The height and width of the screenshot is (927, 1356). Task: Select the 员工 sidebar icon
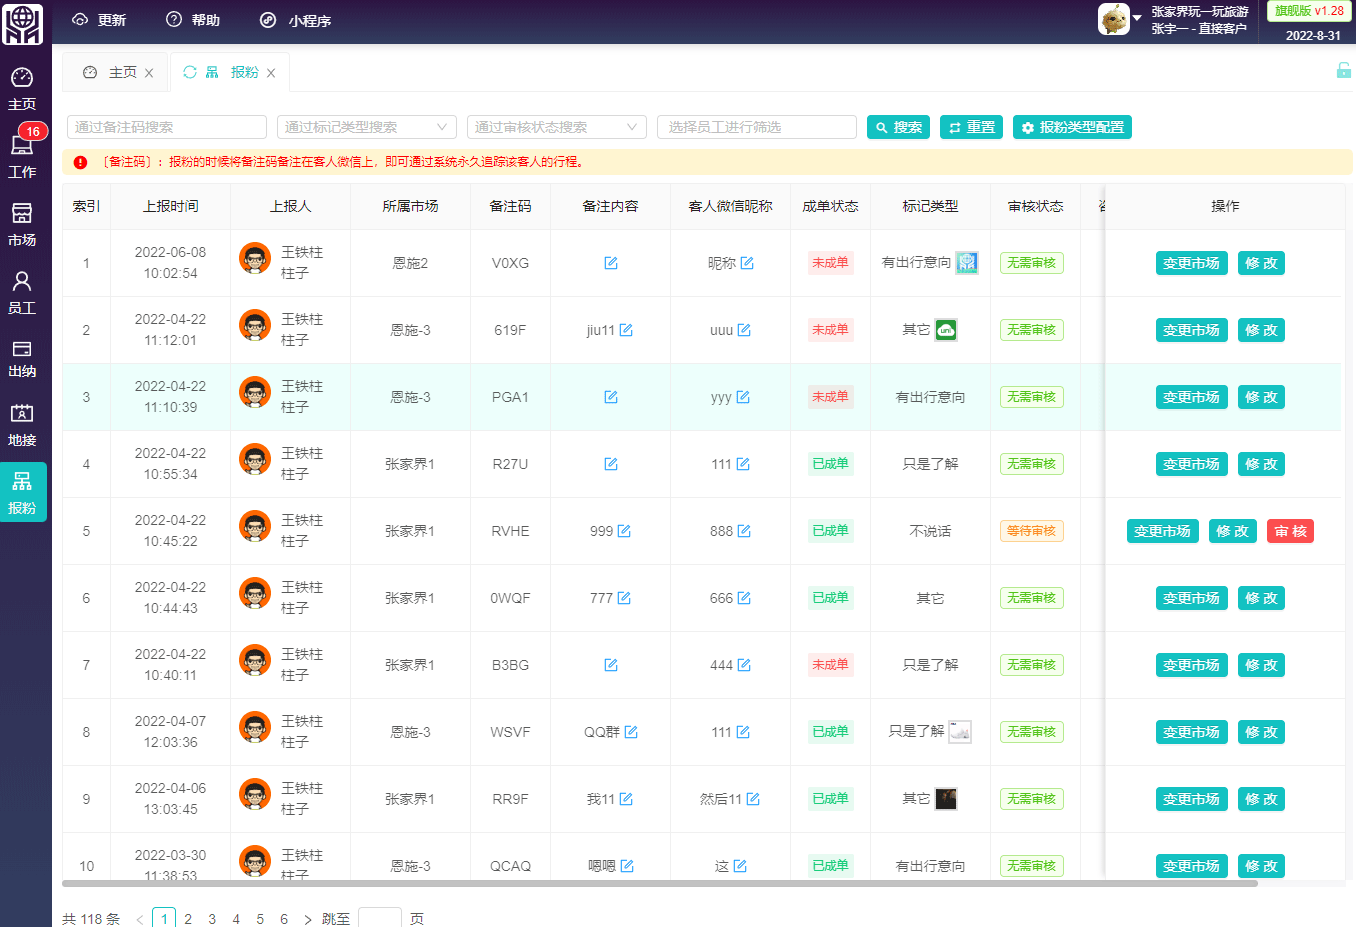pyautogui.click(x=24, y=293)
